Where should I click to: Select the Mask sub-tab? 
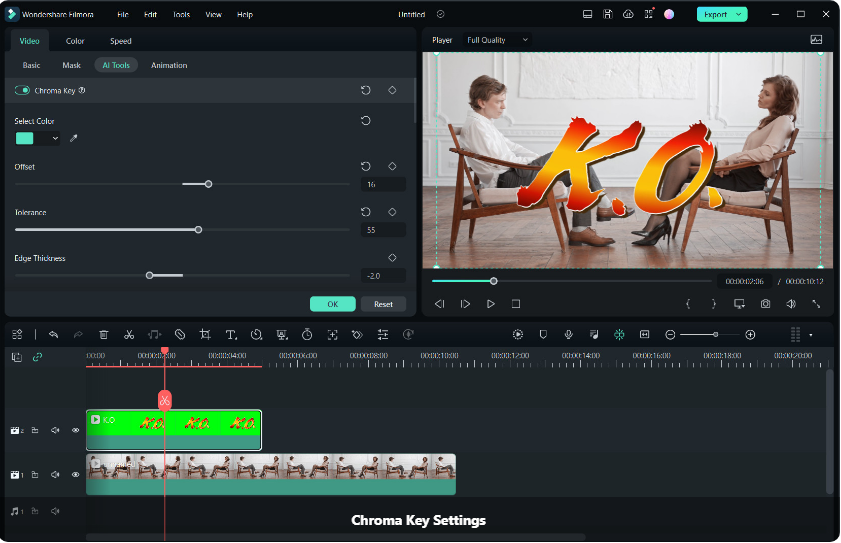pyautogui.click(x=71, y=65)
